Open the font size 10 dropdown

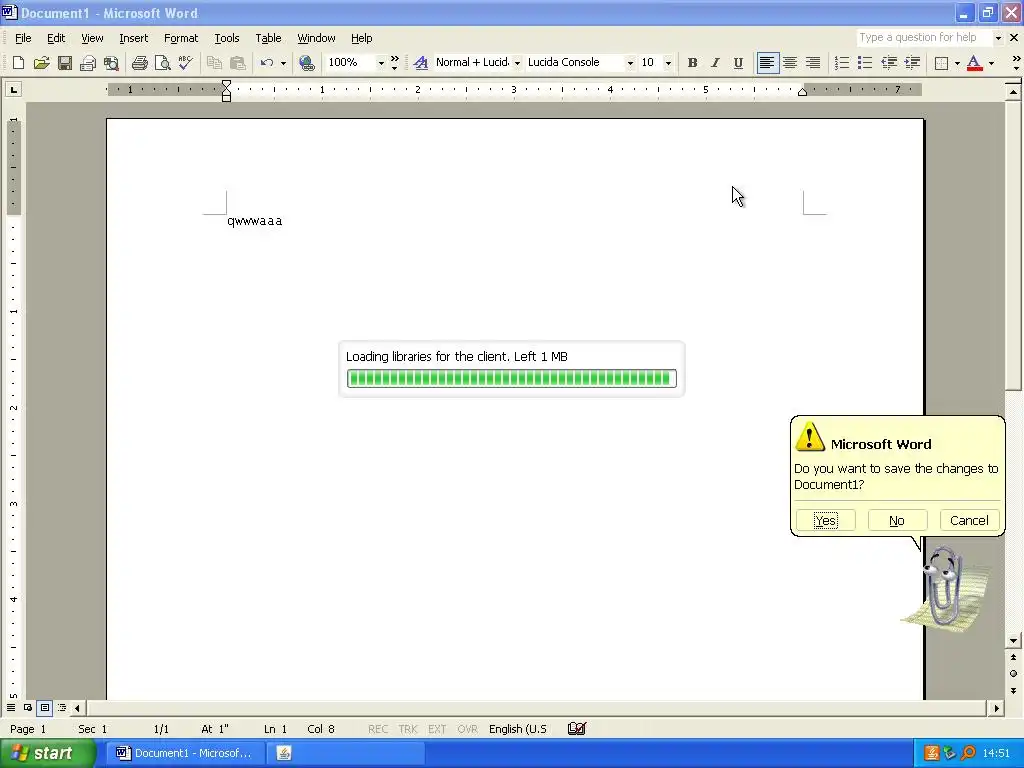pyautogui.click(x=667, y=63)
